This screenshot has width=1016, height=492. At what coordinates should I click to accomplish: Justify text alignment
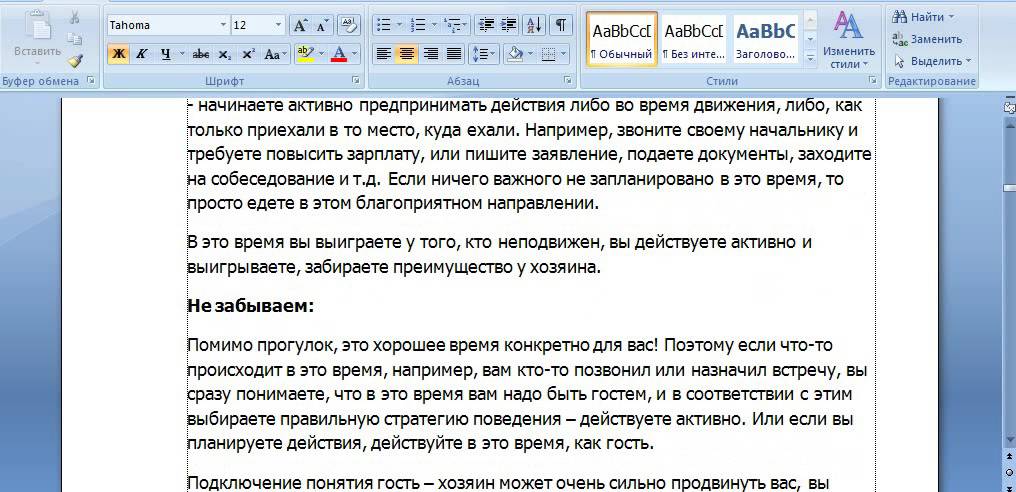pos(454,54)
